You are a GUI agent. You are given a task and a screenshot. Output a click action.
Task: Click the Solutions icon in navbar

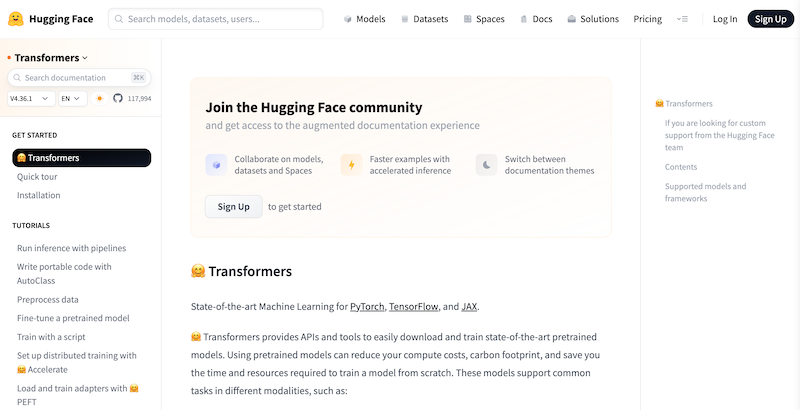571,19
